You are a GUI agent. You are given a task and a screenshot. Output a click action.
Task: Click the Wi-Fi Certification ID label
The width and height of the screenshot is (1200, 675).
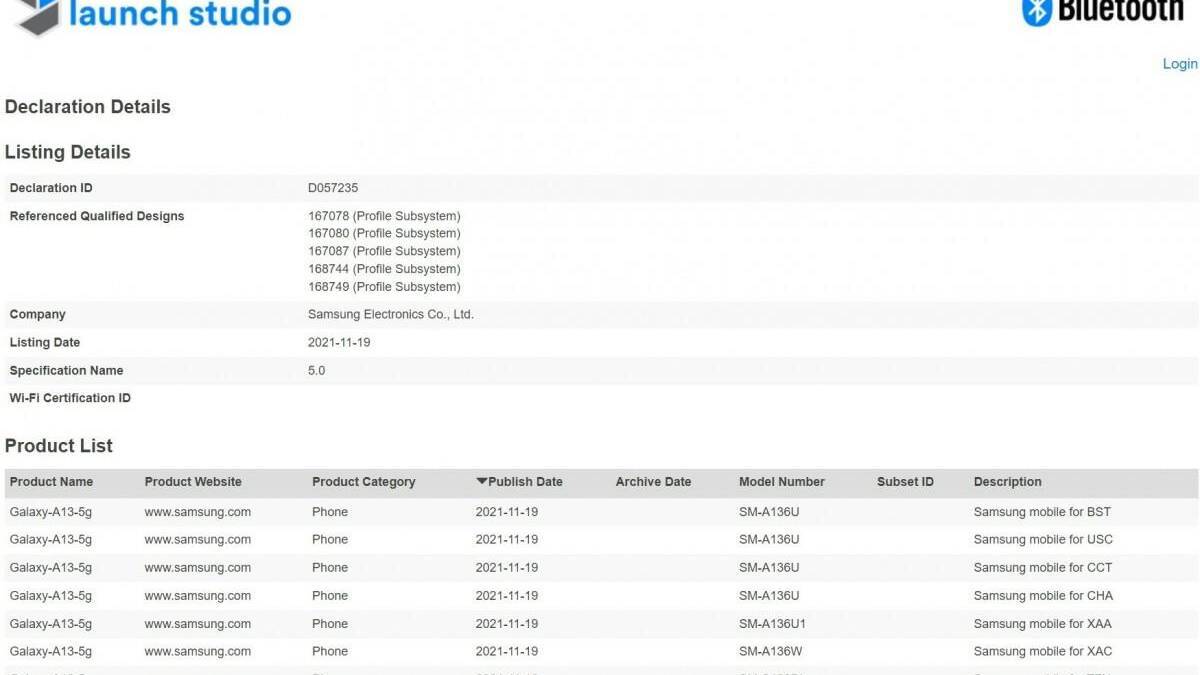pyautogui.click(x=70, y=398)
